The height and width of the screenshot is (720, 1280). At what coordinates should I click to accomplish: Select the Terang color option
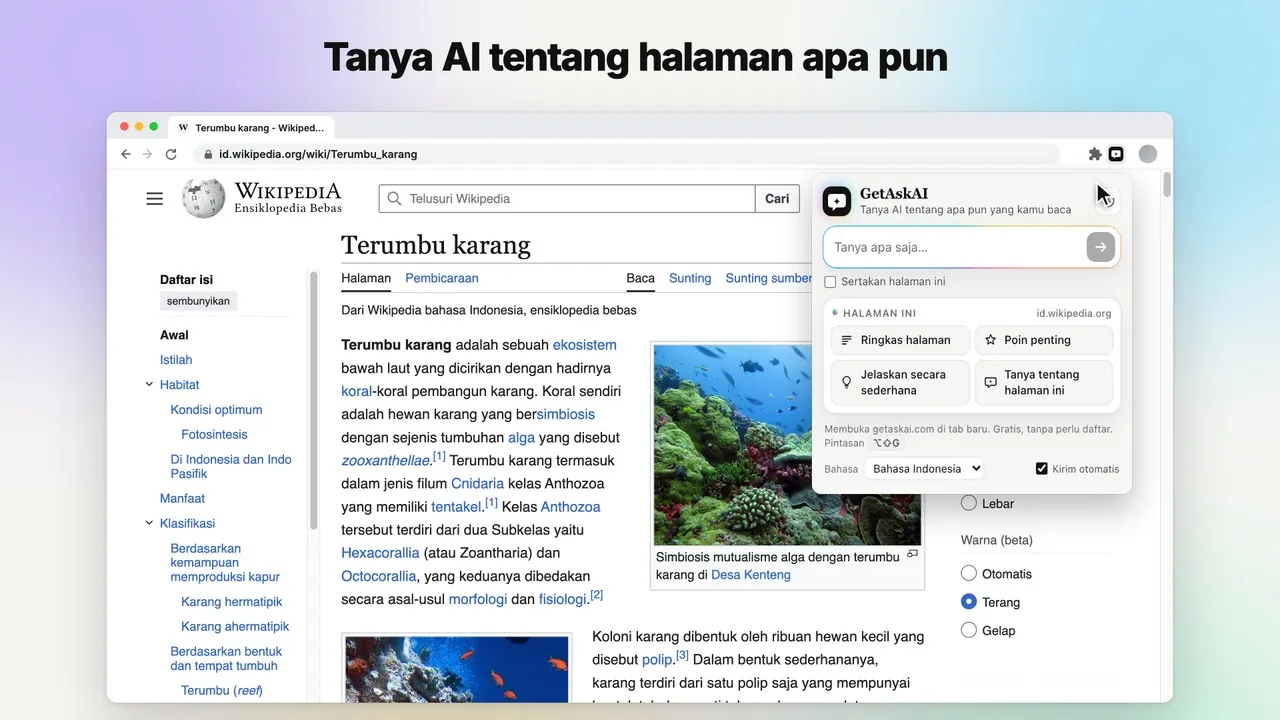point(968,601)
